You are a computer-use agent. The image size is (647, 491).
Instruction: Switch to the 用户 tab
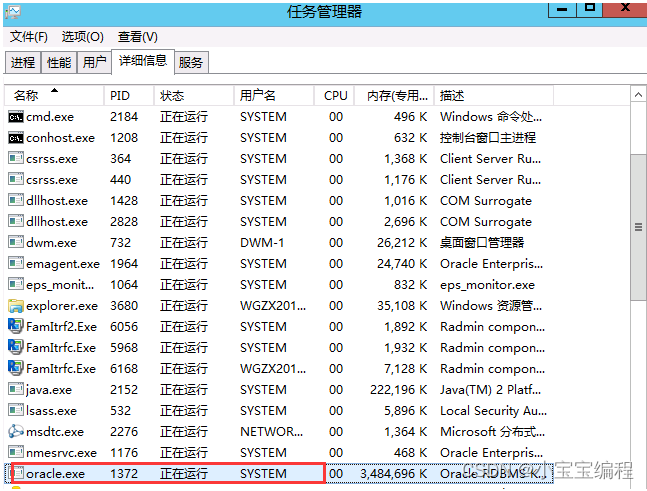[94, 63]
